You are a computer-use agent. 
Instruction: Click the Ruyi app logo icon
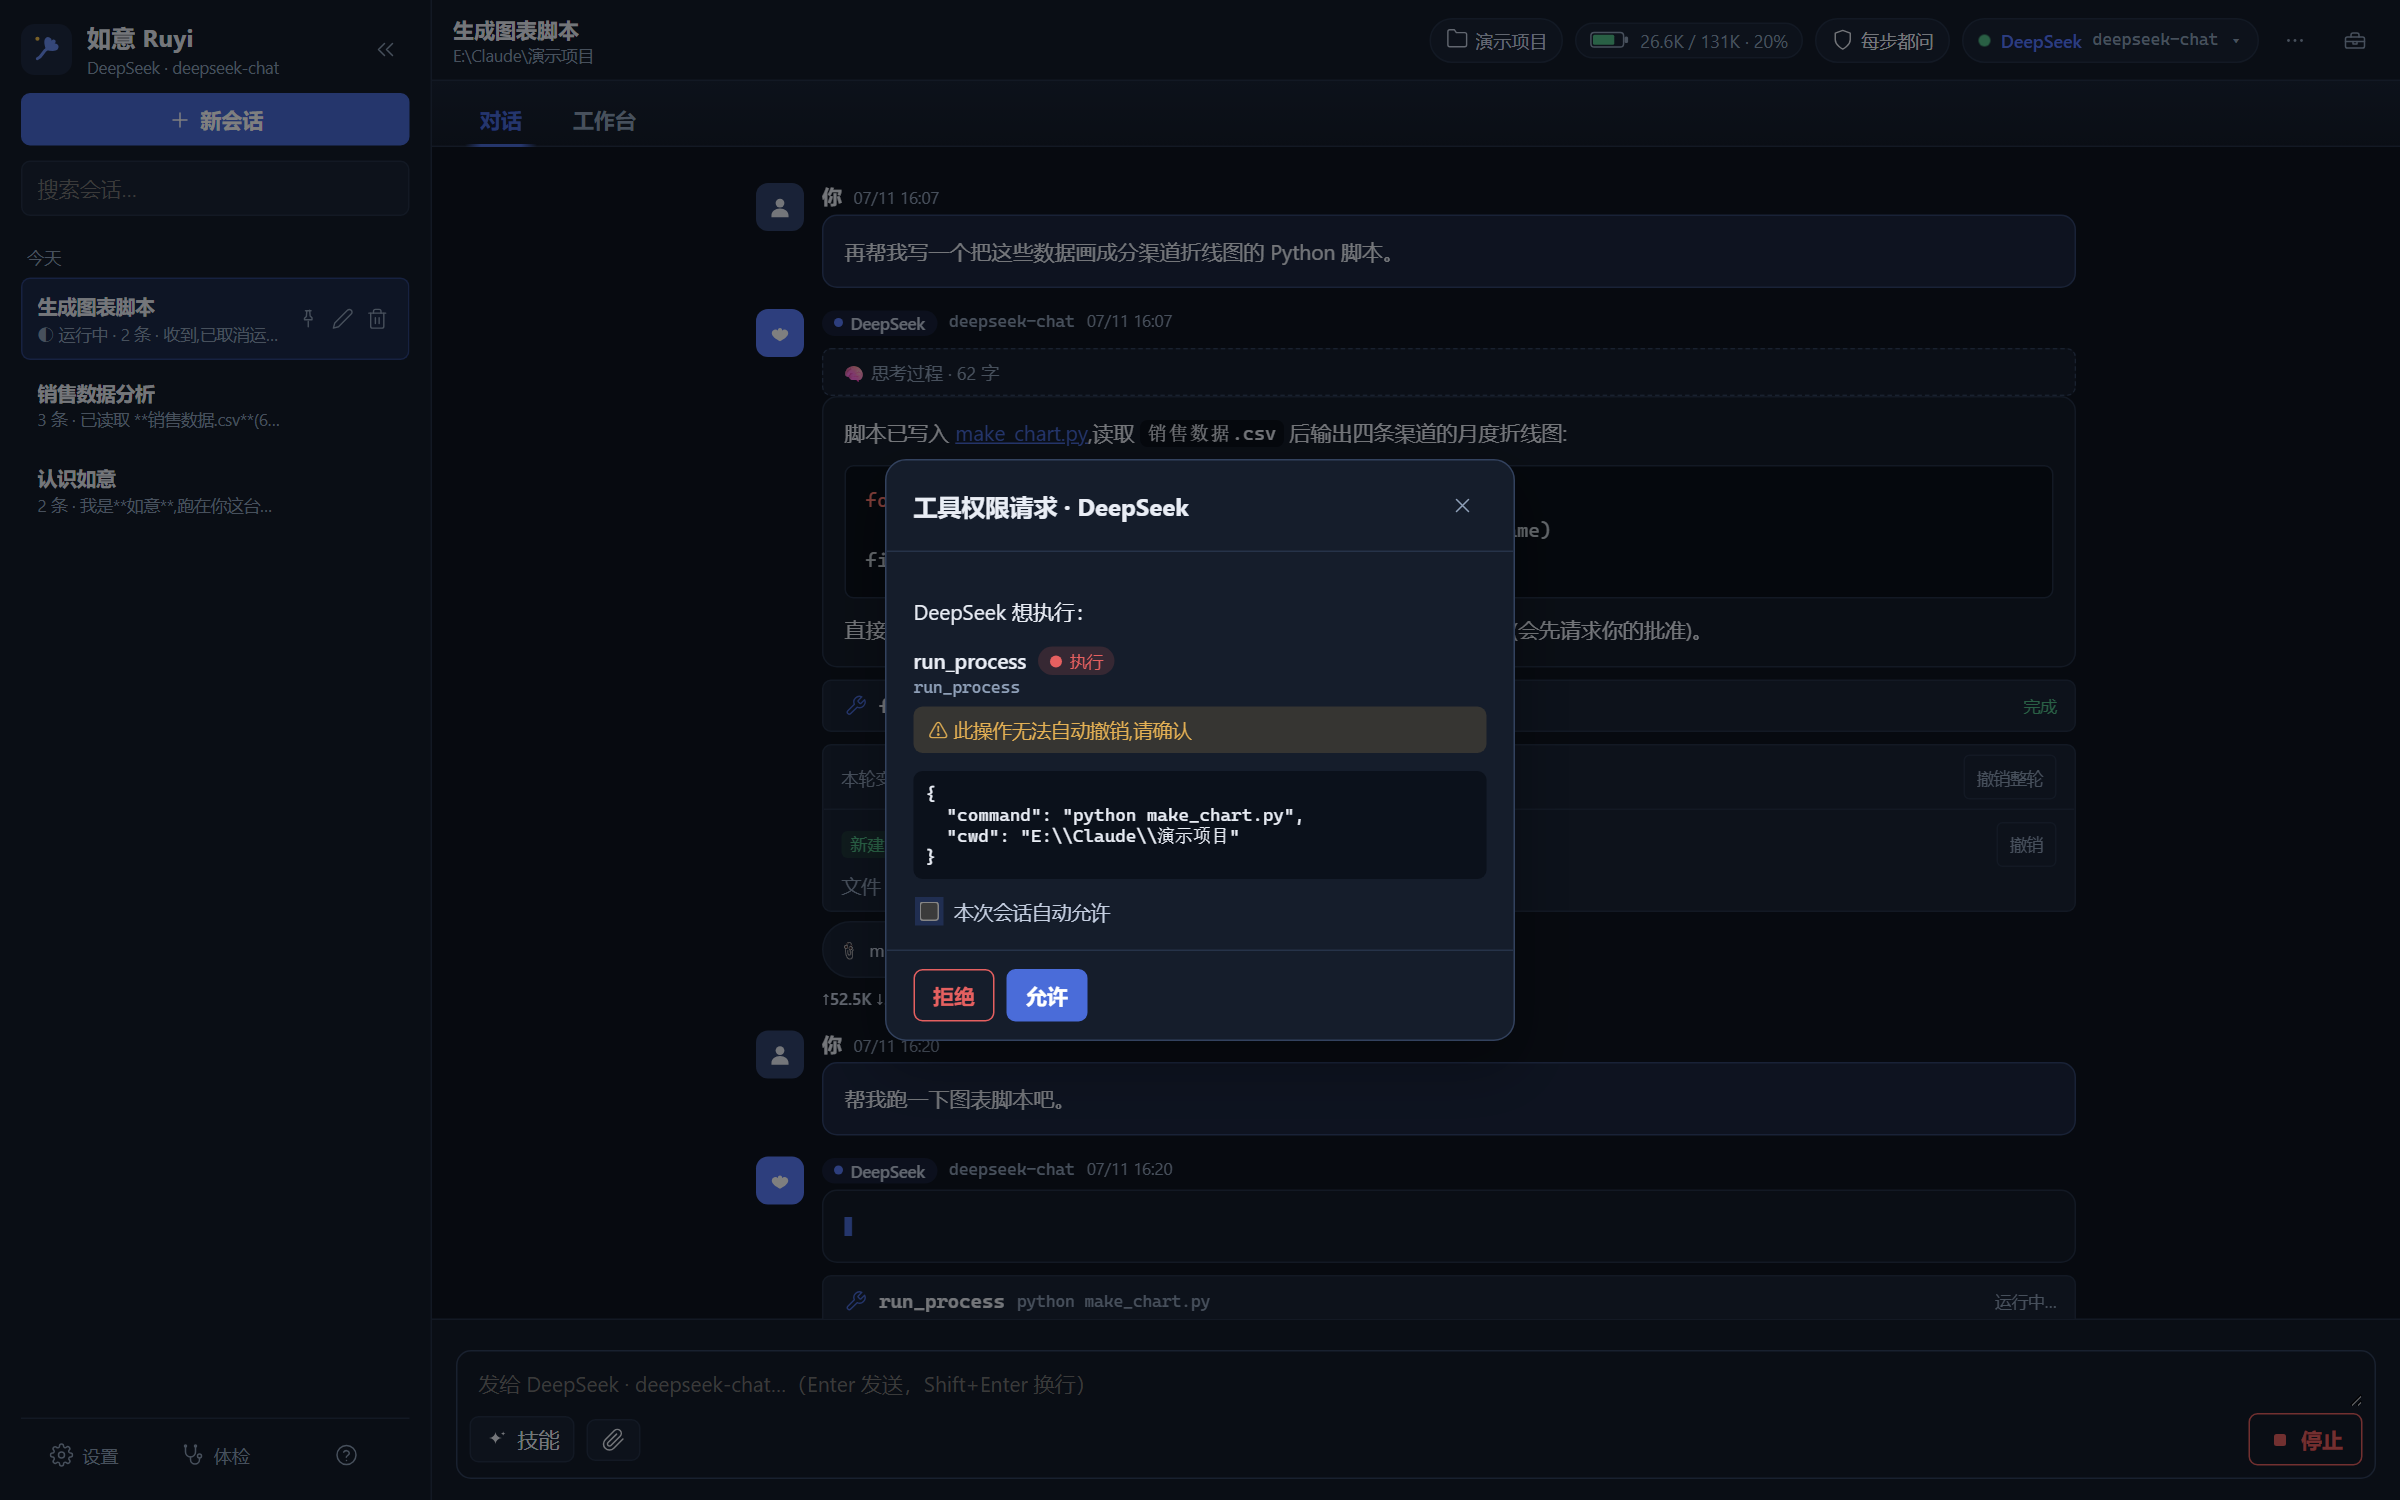point(46,49)
